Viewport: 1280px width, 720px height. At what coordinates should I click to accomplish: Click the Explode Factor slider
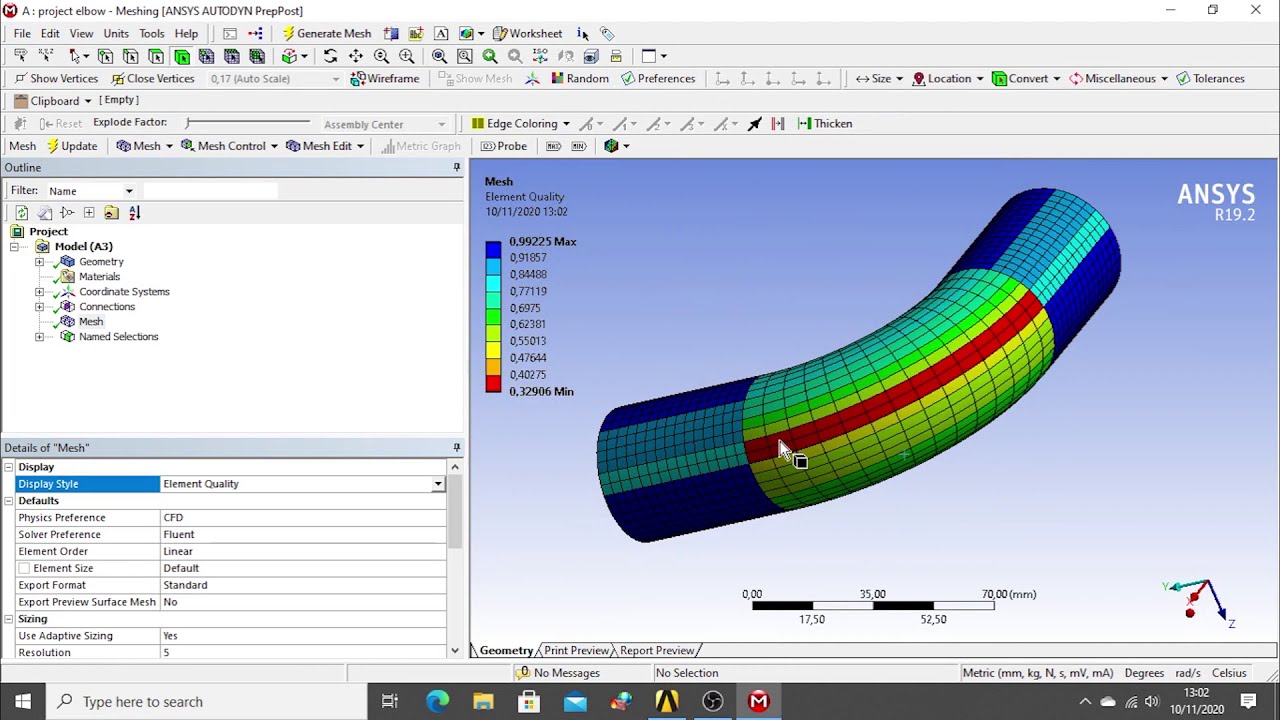click(x=248, y=123)
